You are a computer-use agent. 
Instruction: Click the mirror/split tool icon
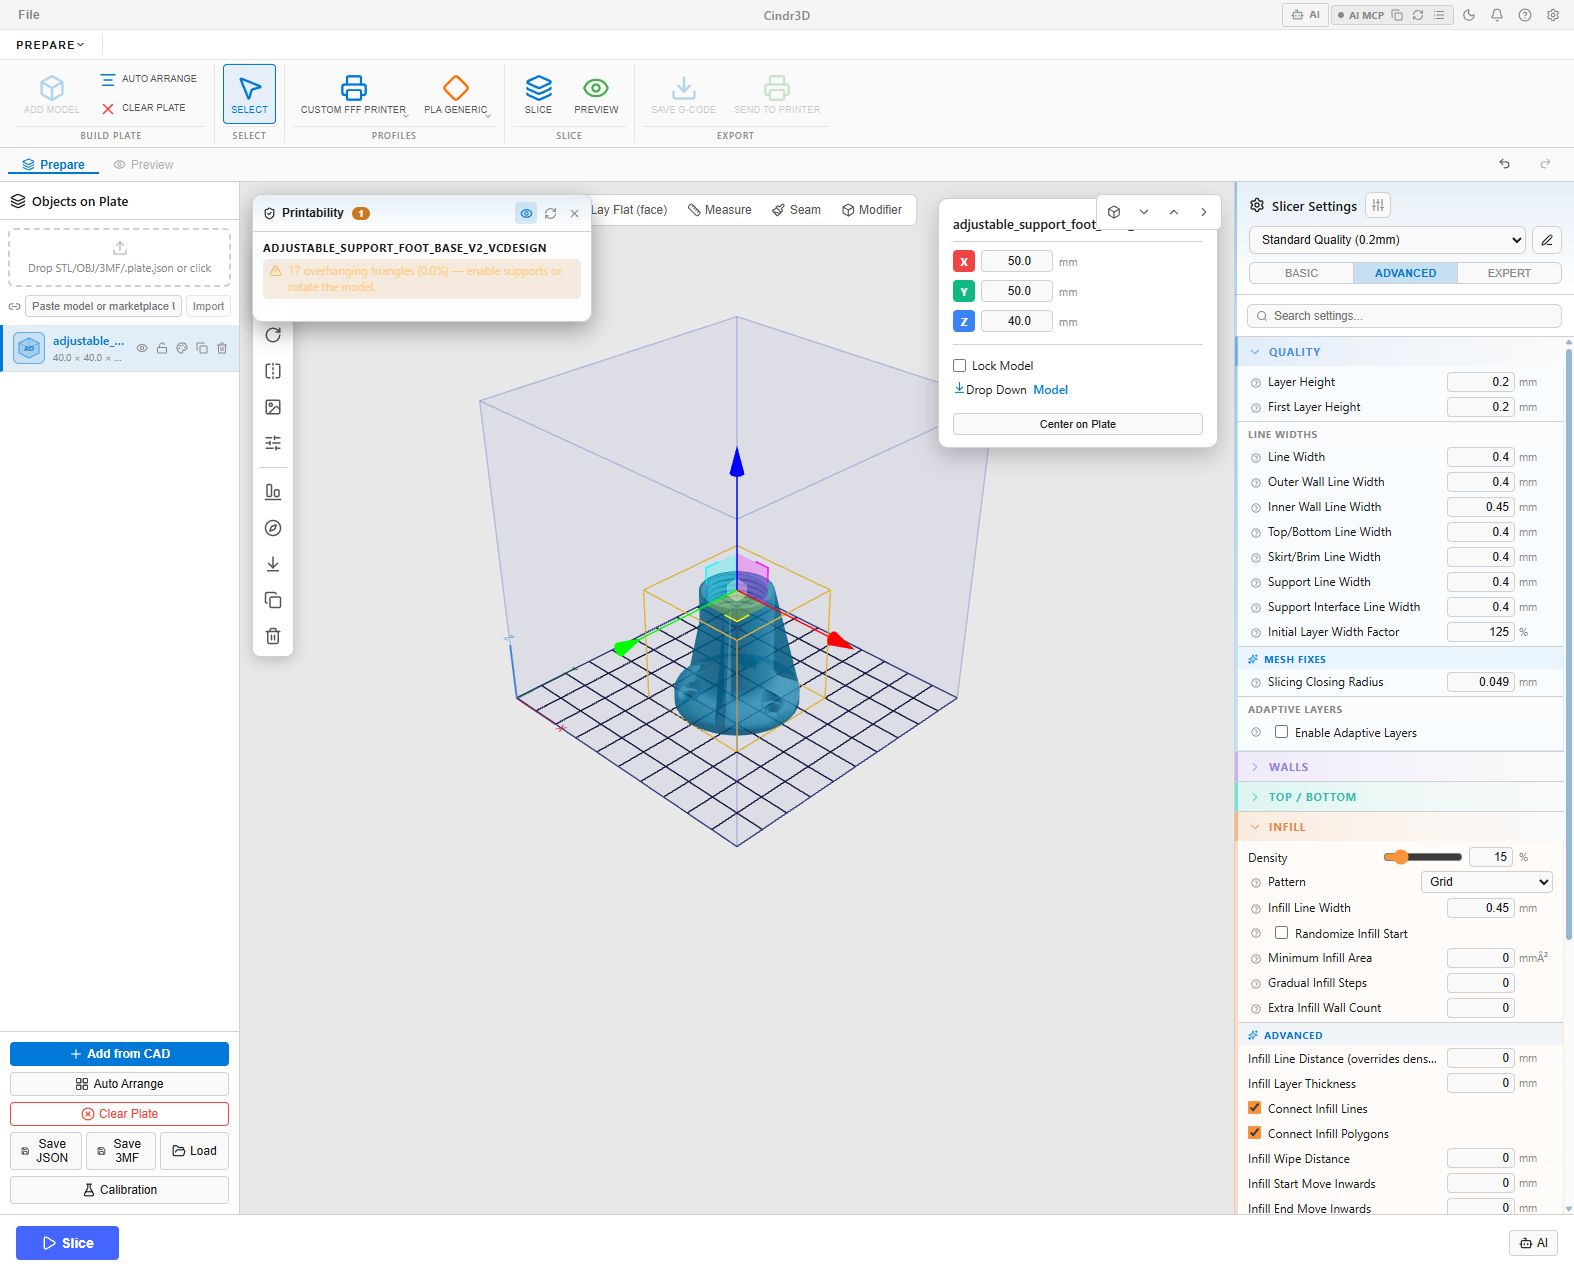pos(273,371)
